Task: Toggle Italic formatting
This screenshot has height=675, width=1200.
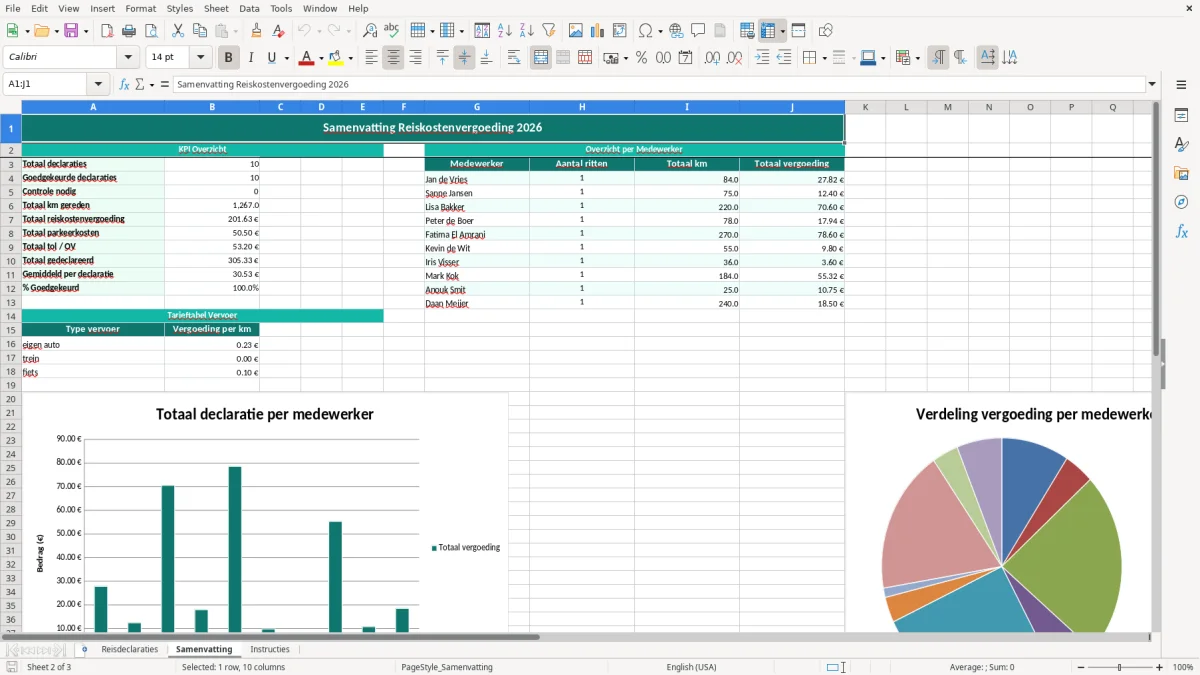Action: (x=250, y=58)
